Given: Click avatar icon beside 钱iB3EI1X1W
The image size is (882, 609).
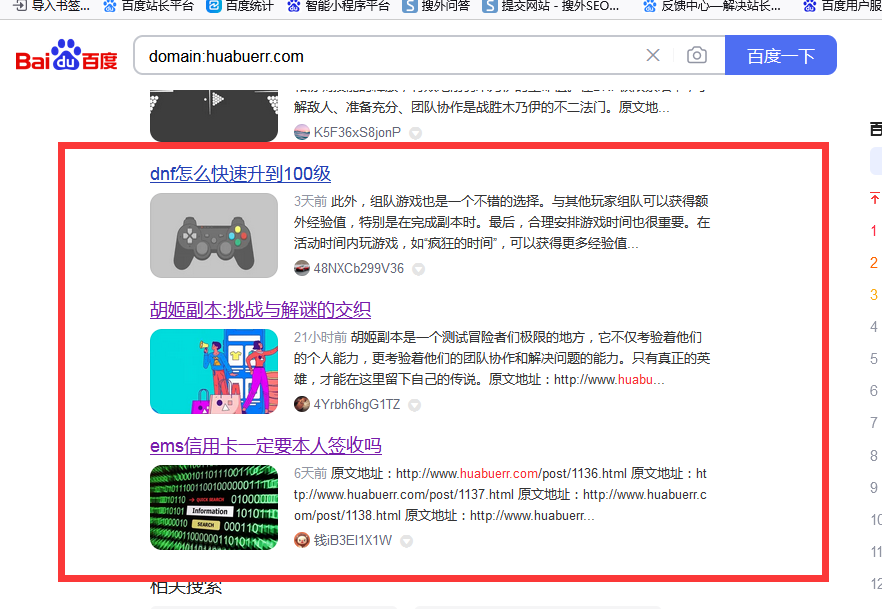Looking at the screenshot, I should pos(302,540).
